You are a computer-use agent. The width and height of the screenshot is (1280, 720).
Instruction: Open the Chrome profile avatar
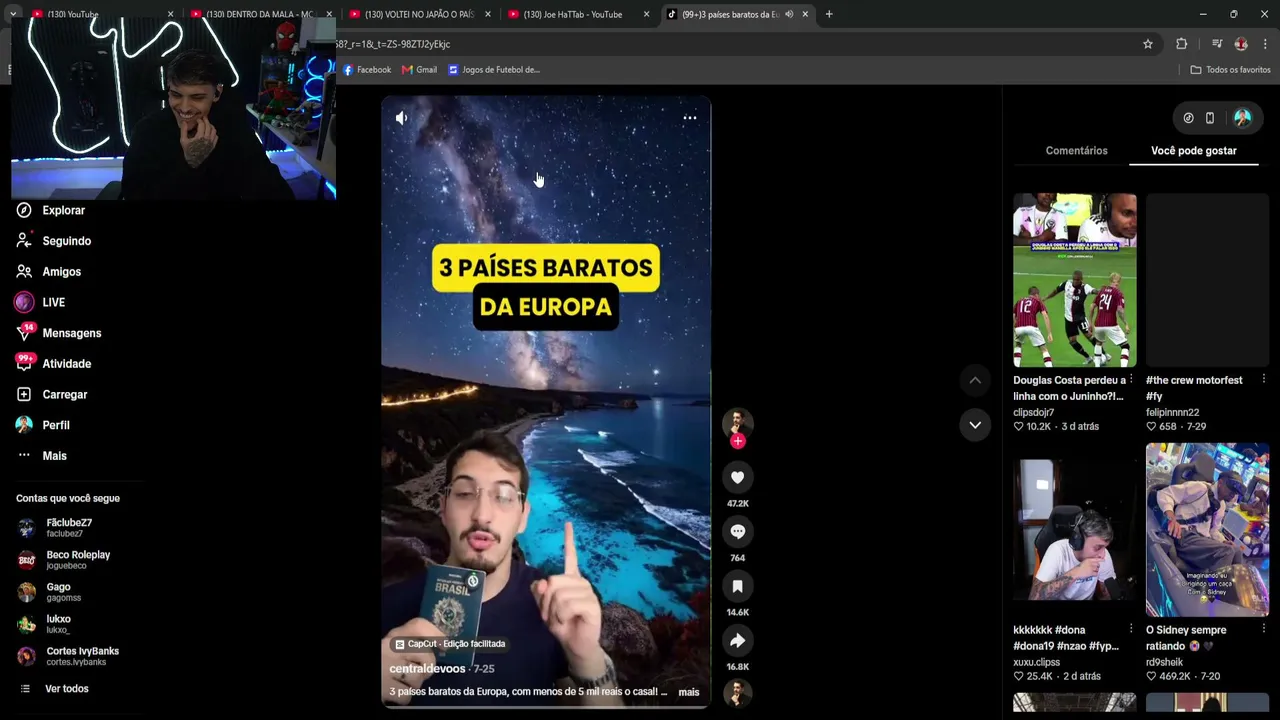(1241, 44)
